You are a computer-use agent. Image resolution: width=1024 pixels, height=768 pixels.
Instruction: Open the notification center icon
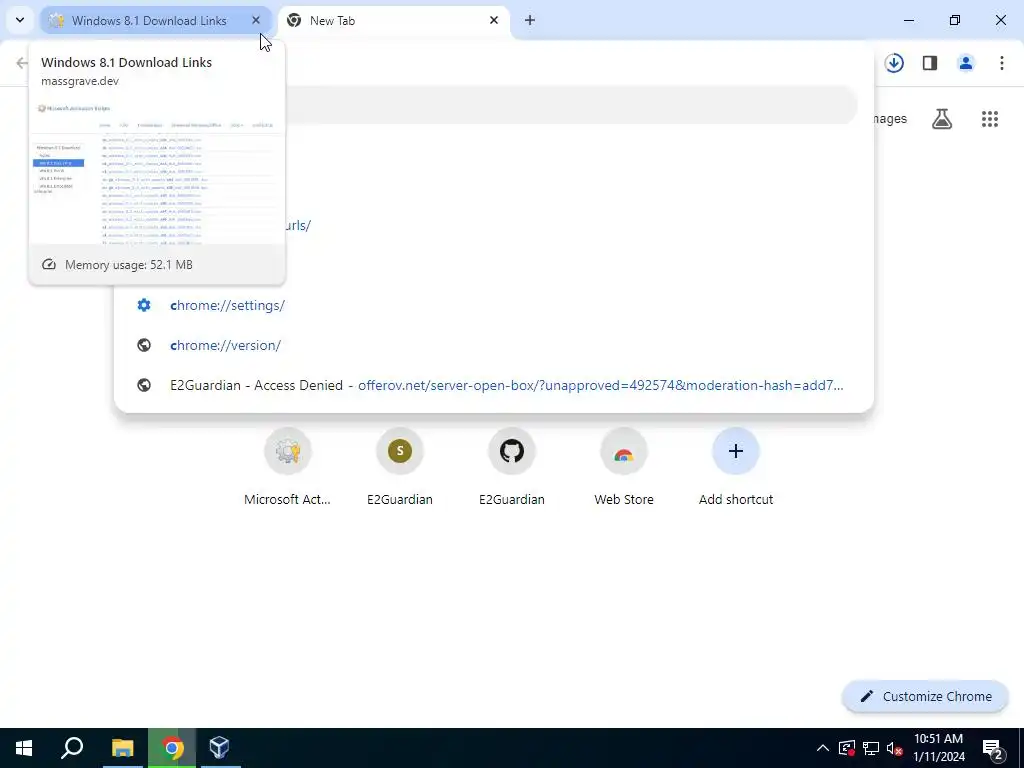tap(992, 748)
